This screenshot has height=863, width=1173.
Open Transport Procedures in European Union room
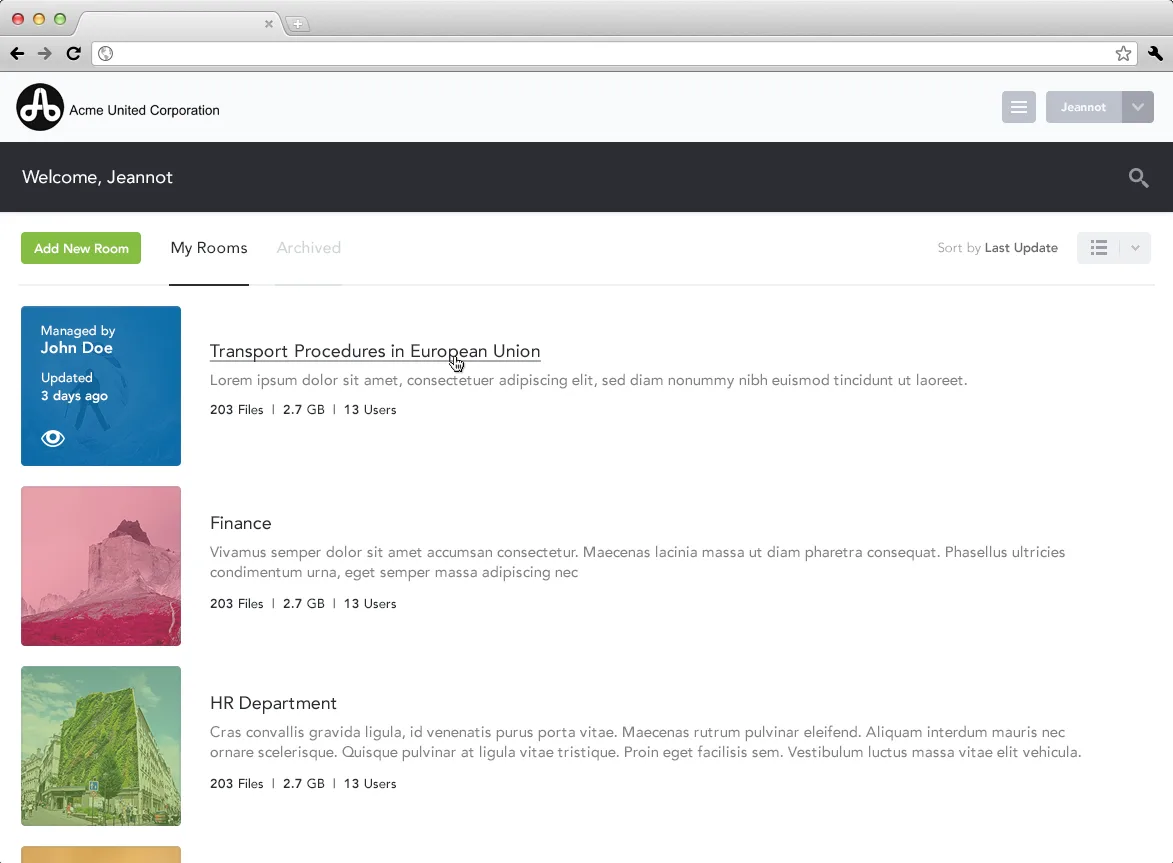tap(375, 351)
